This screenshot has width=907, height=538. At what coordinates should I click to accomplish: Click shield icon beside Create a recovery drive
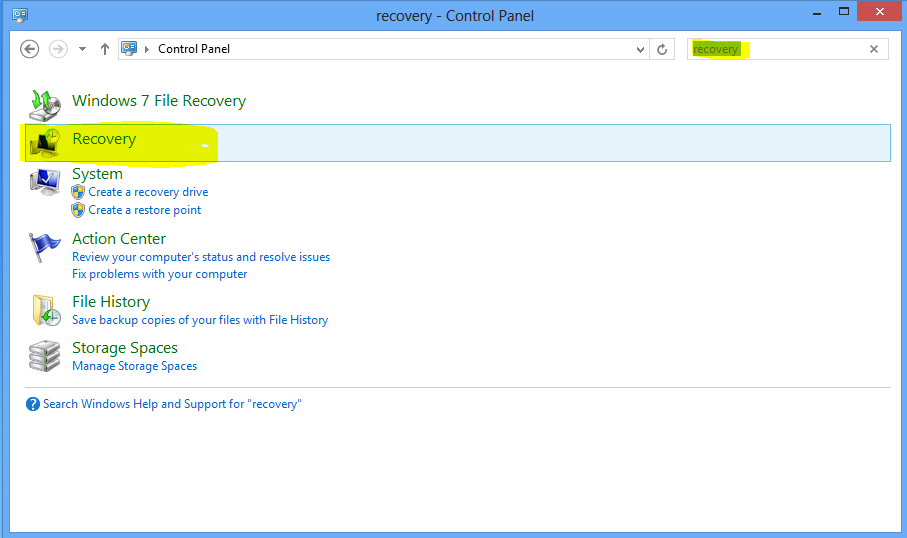point(78,192)
